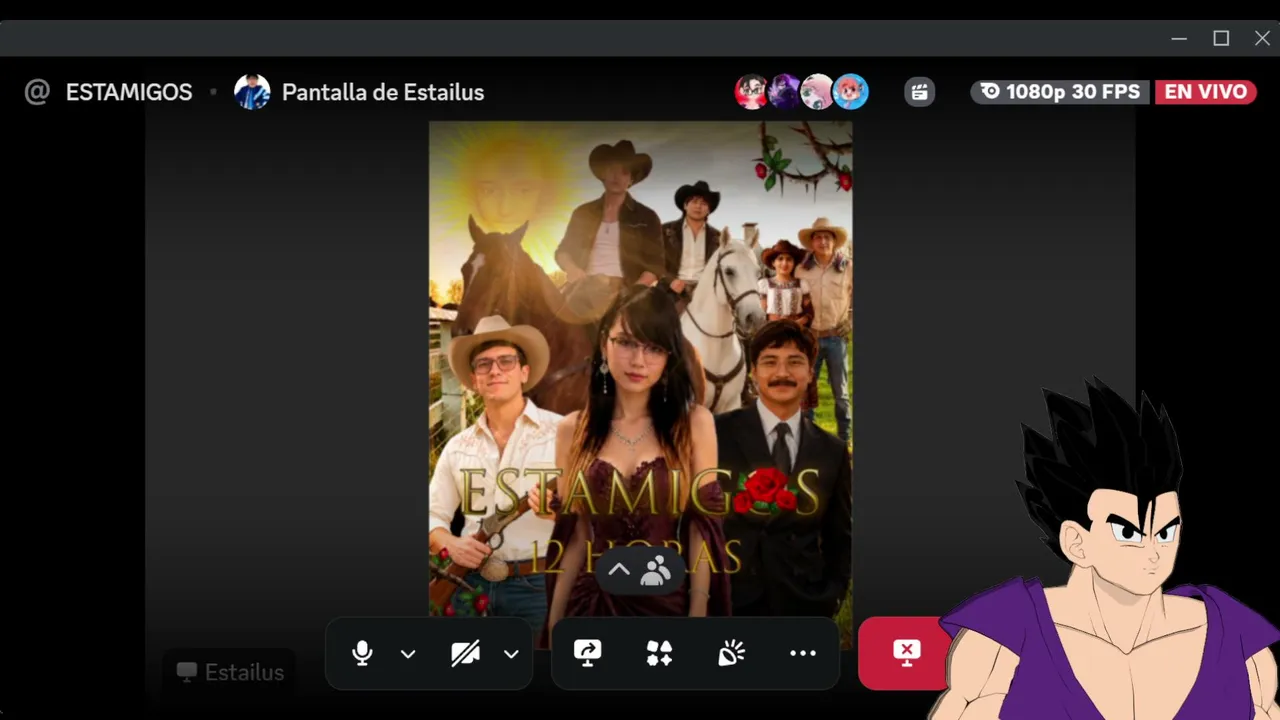
Task: Click the viewer avatar with red background and glasses
Action: pyautogui.click(x=752, y=92)
